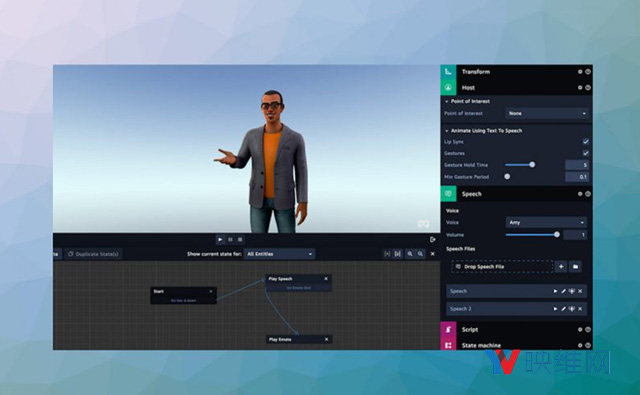Add a speech file with plus button
Viewport: 640px width, 395px height.
561,266
